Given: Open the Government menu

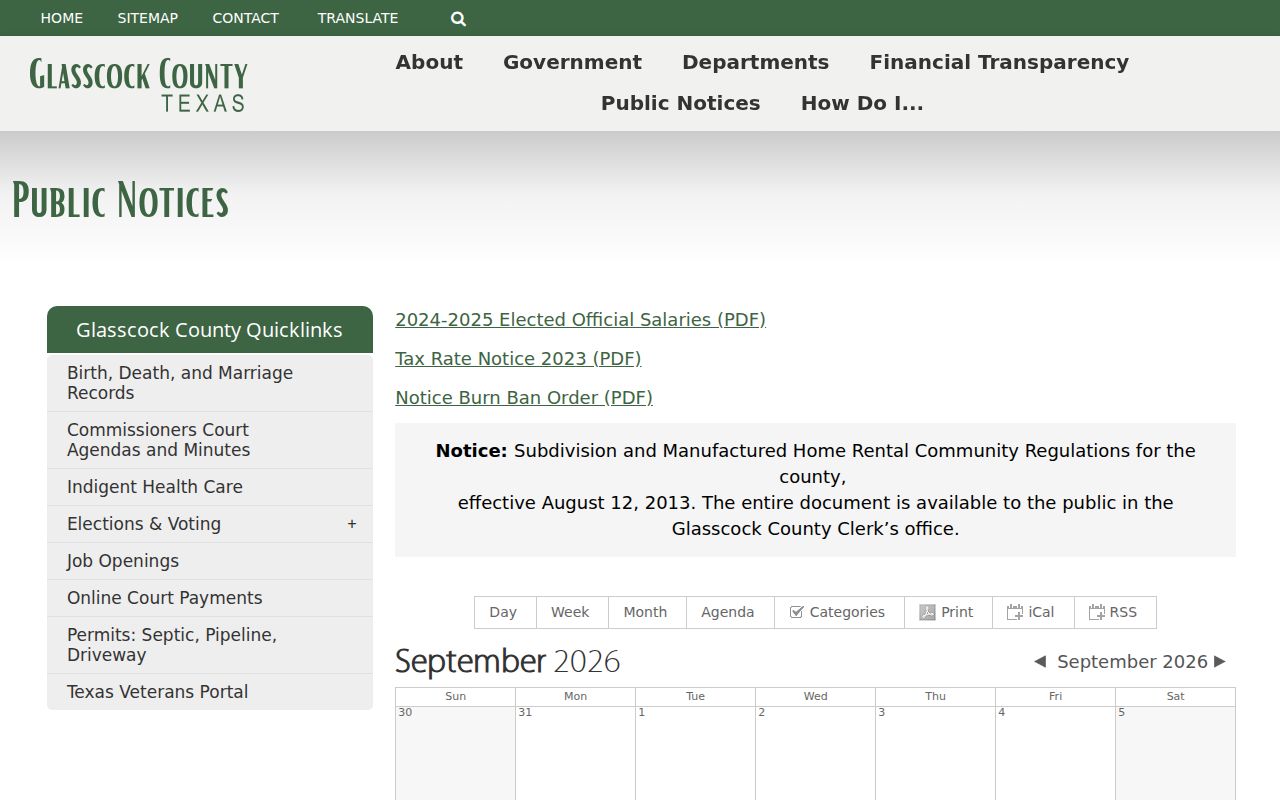Looking at the screenshot, I should tap(572, 62).
